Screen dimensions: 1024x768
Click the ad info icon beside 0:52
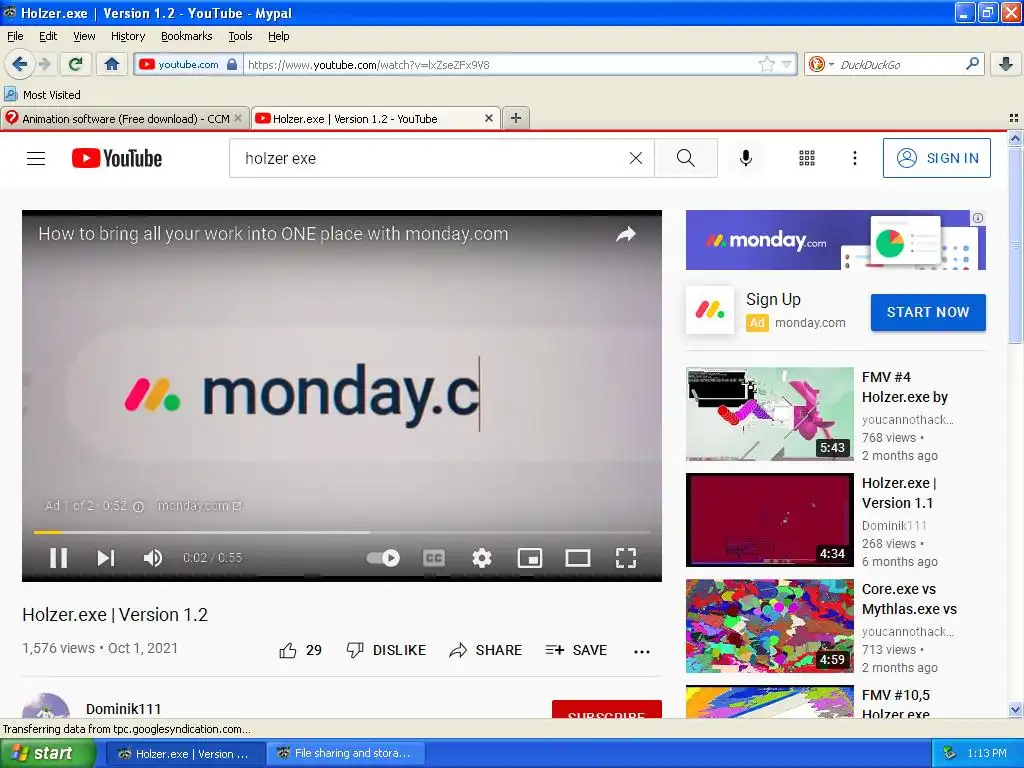(x=138, y=506)
